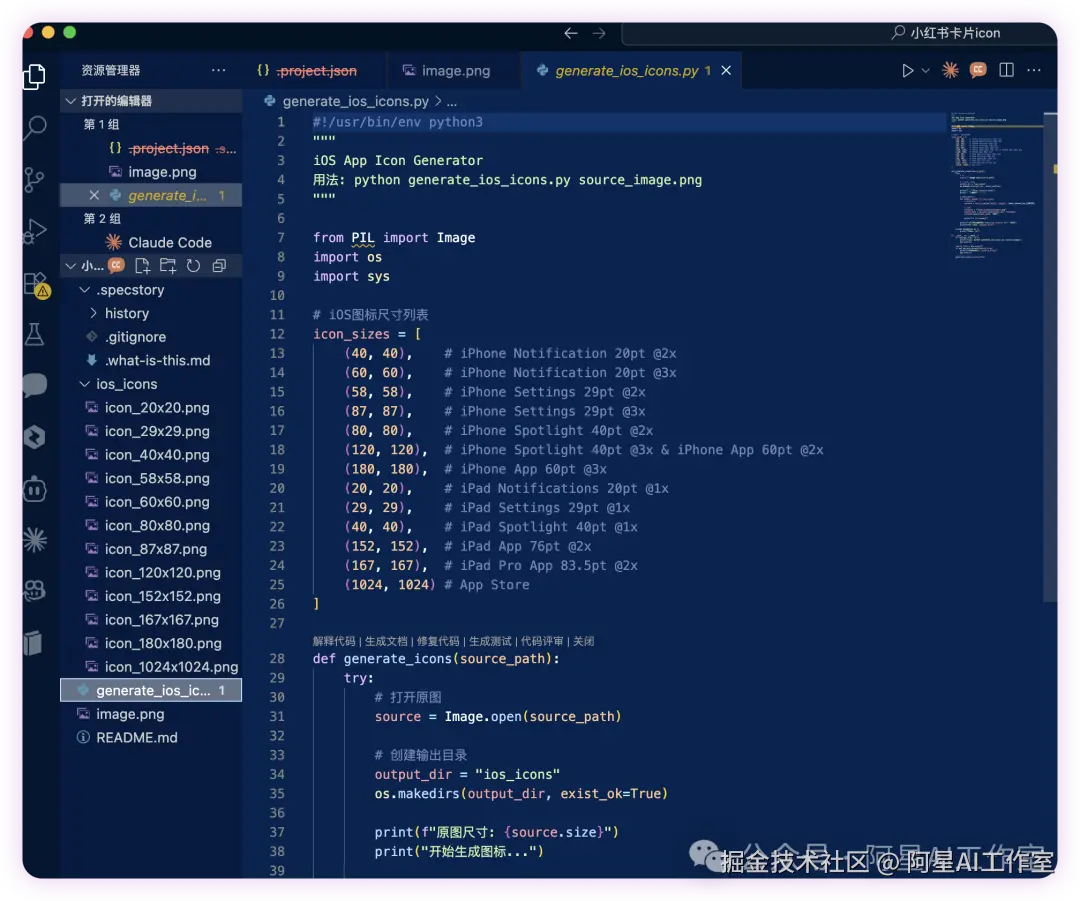Click the 生成文档 code lens link
Screen dimensions: 1080x901
(x=386, y=641)
